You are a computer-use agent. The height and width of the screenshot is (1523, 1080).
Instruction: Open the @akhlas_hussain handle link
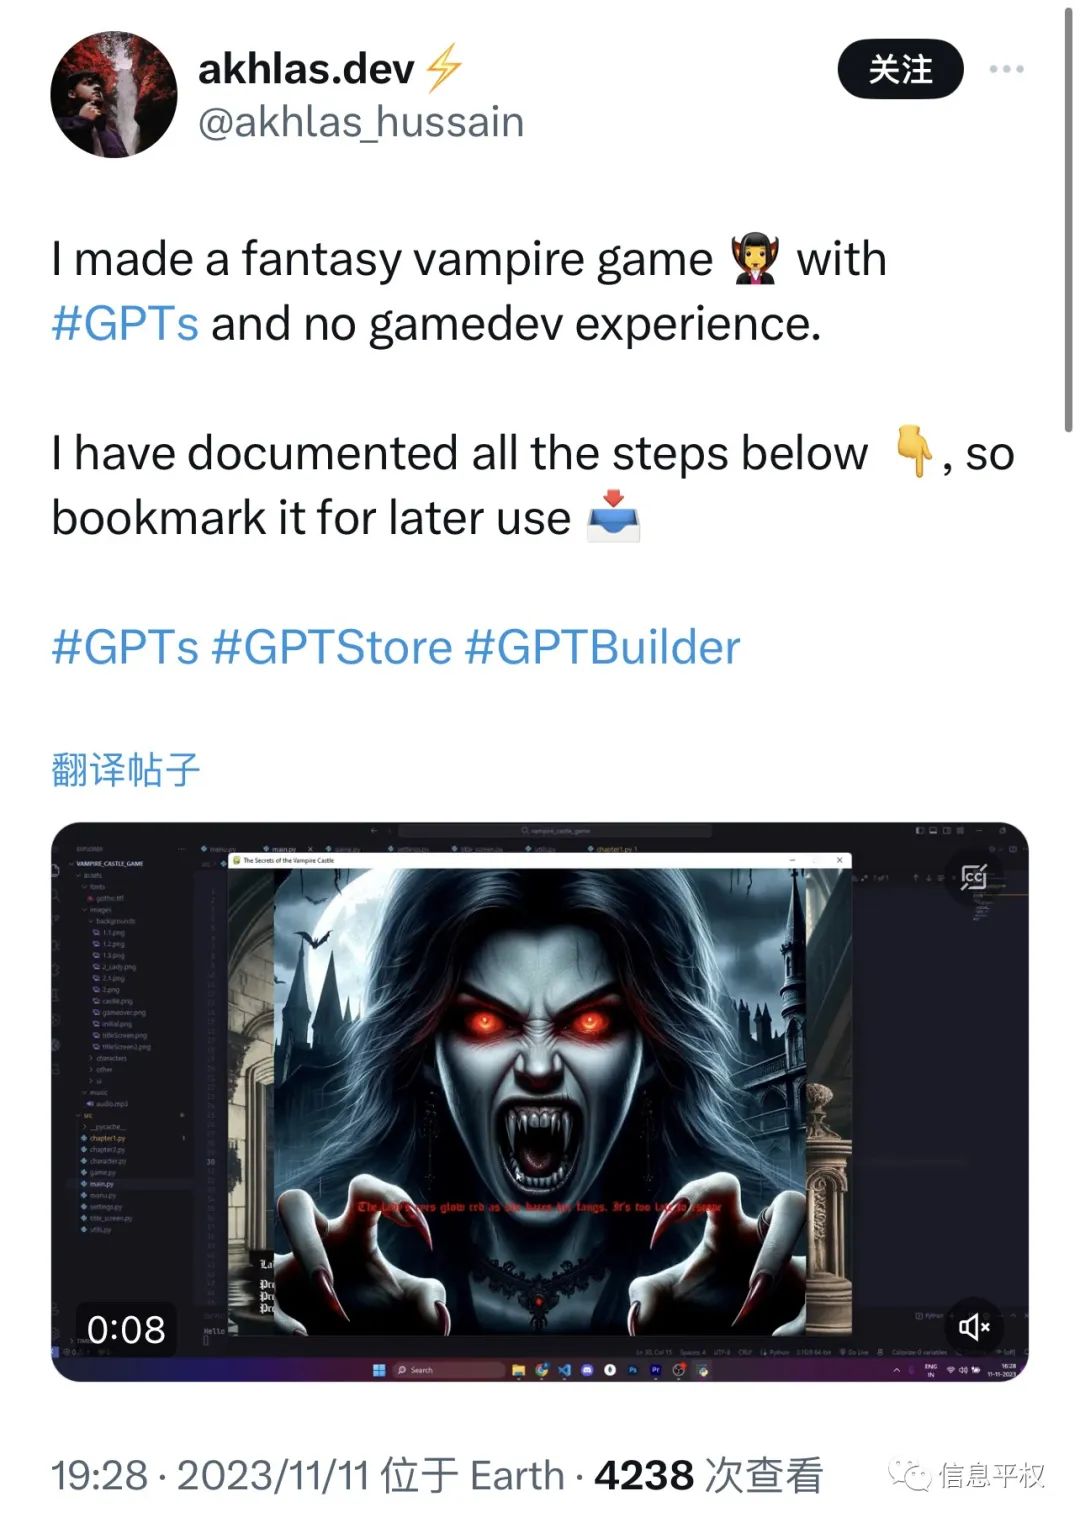(x=361, y=123)
